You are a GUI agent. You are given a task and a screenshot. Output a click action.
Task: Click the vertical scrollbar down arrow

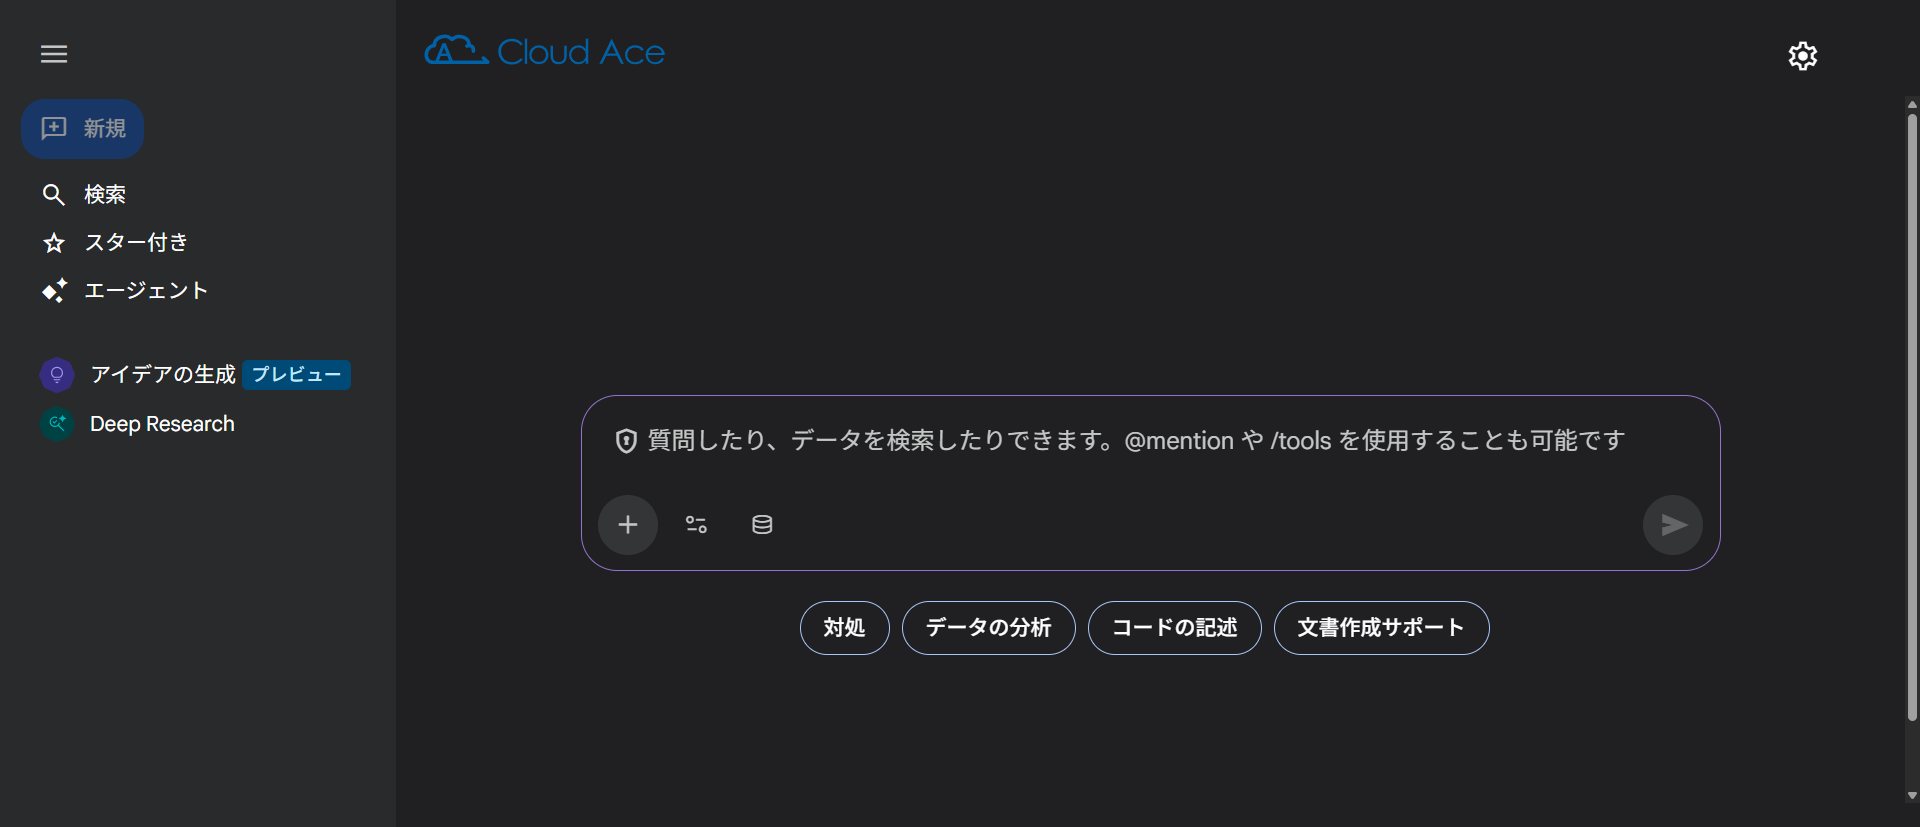point(1912,797)
